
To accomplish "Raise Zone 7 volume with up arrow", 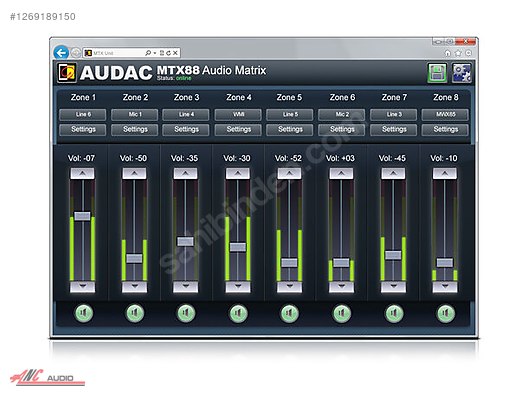I will tap(393, 173).
